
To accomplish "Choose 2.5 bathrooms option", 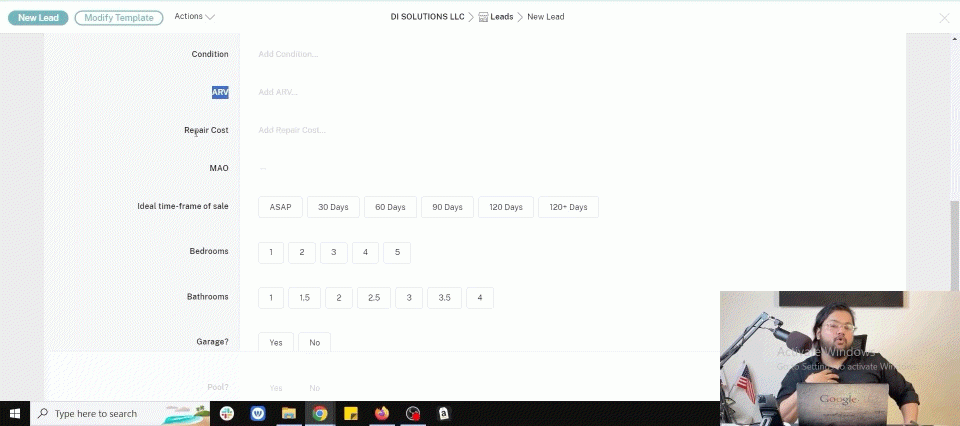I will (373, 298).
